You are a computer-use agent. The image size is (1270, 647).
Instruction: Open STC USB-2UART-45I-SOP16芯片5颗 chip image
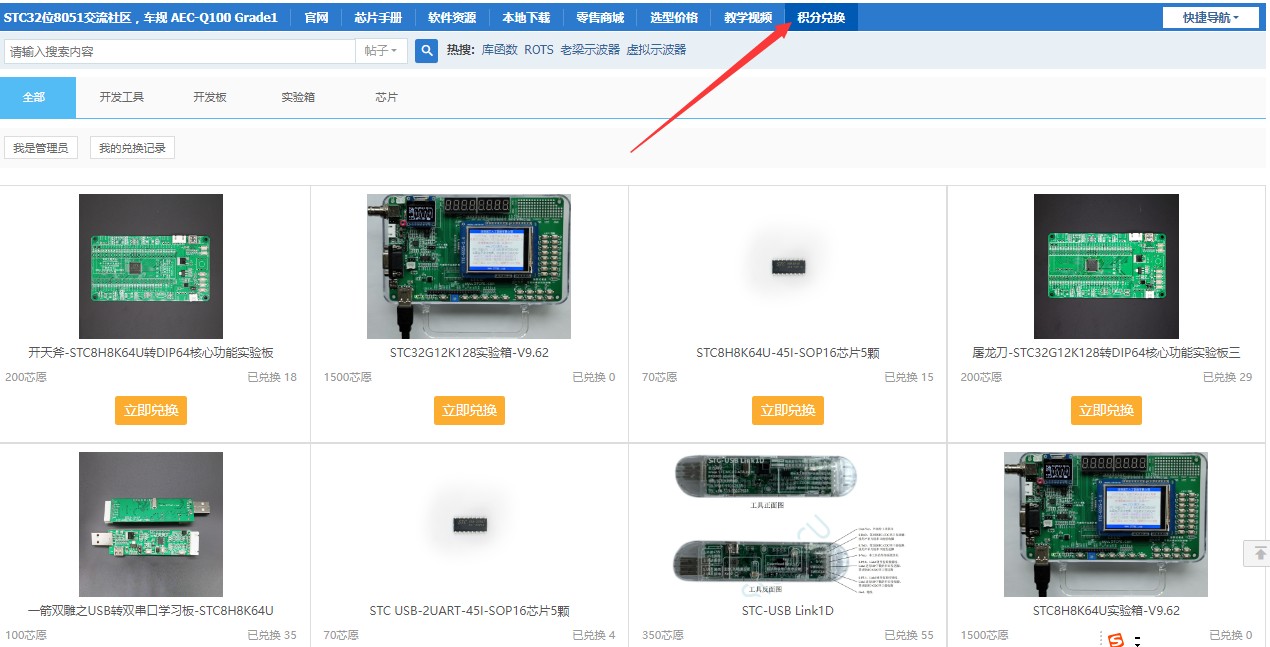469,524
